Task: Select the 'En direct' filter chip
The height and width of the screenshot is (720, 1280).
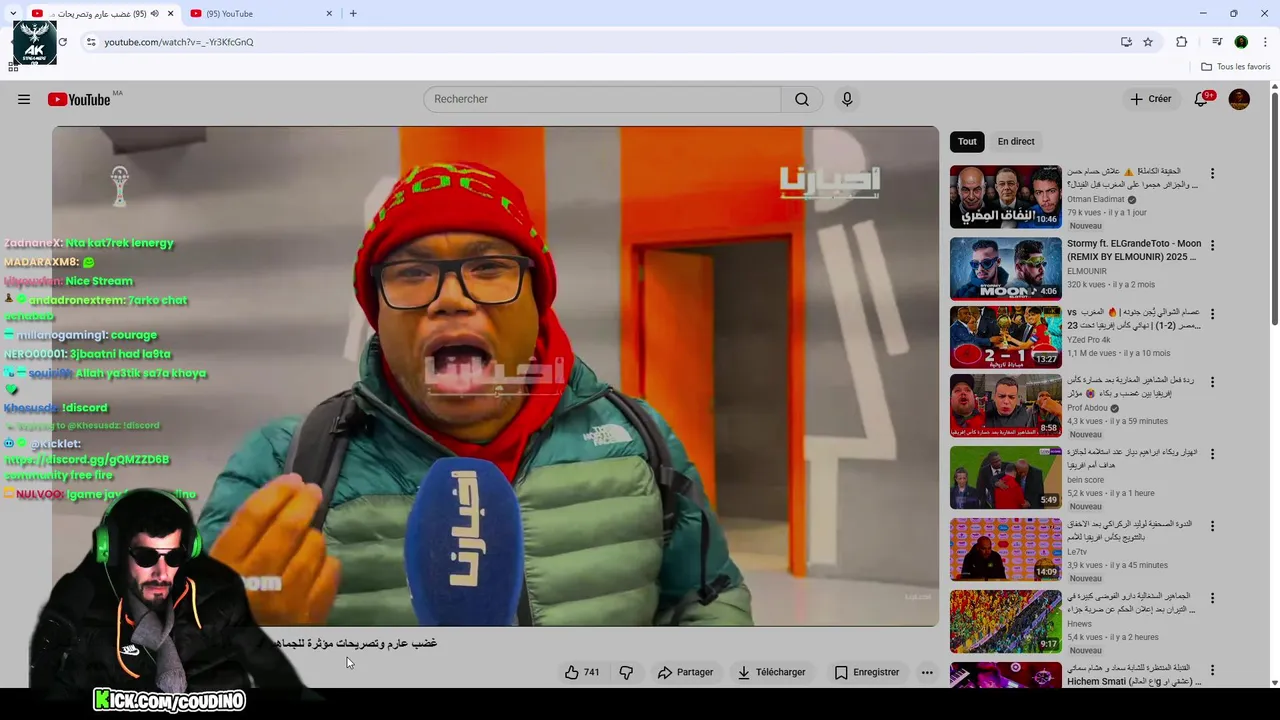Action: pyautogui.click(x=1016, y=141)
